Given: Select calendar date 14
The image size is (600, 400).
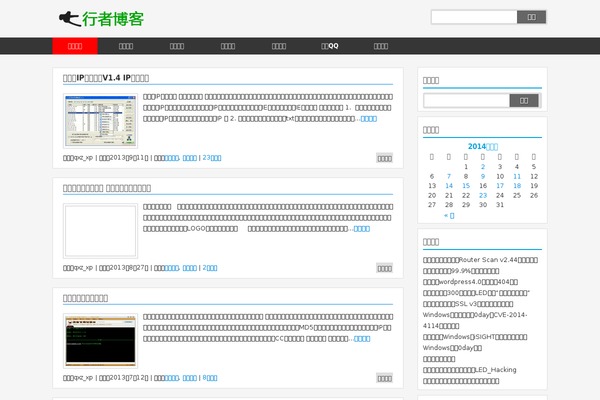Looking at the screenshot, I should tap(449, 186).
